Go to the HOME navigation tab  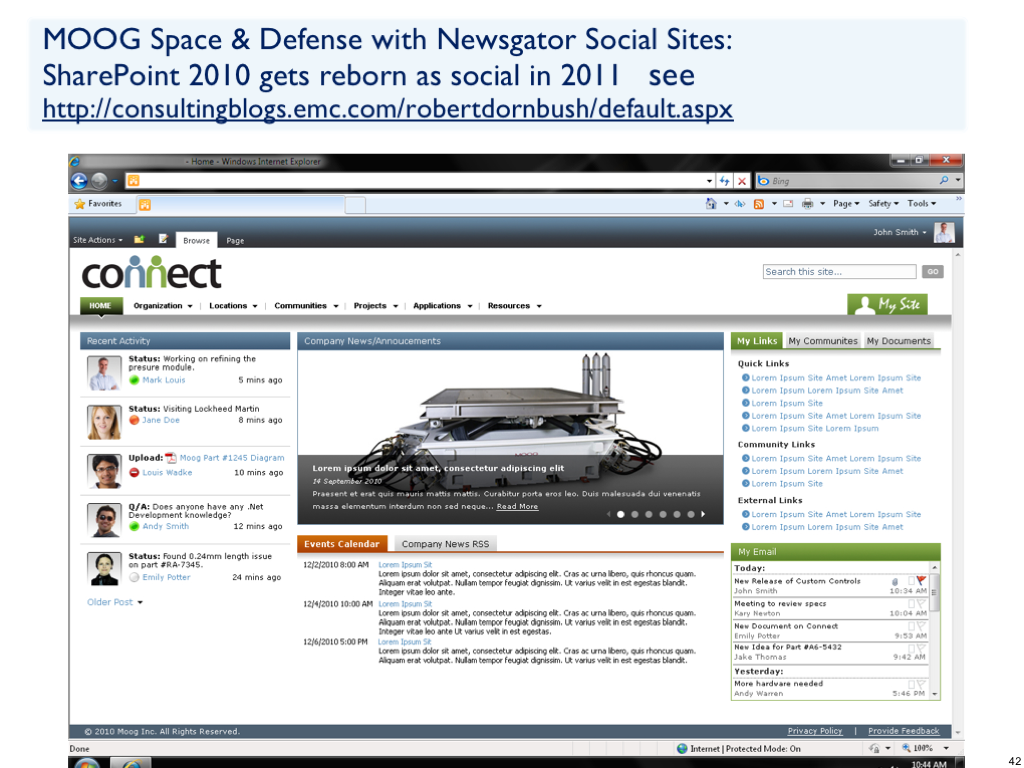pyautogui.click(x=101, y=305)
